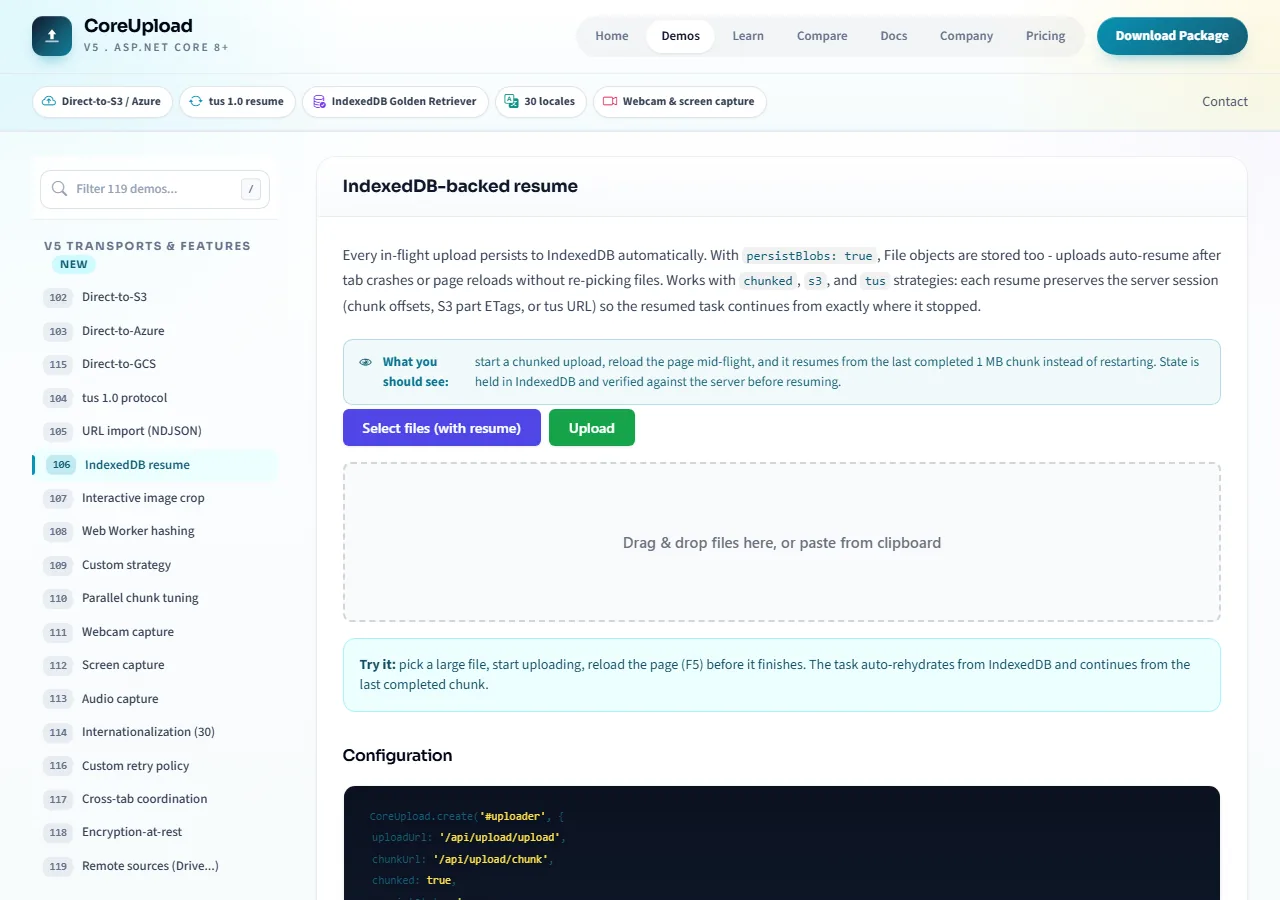Click the Download Package button
1280x900 pixels.
point(1172,36)
